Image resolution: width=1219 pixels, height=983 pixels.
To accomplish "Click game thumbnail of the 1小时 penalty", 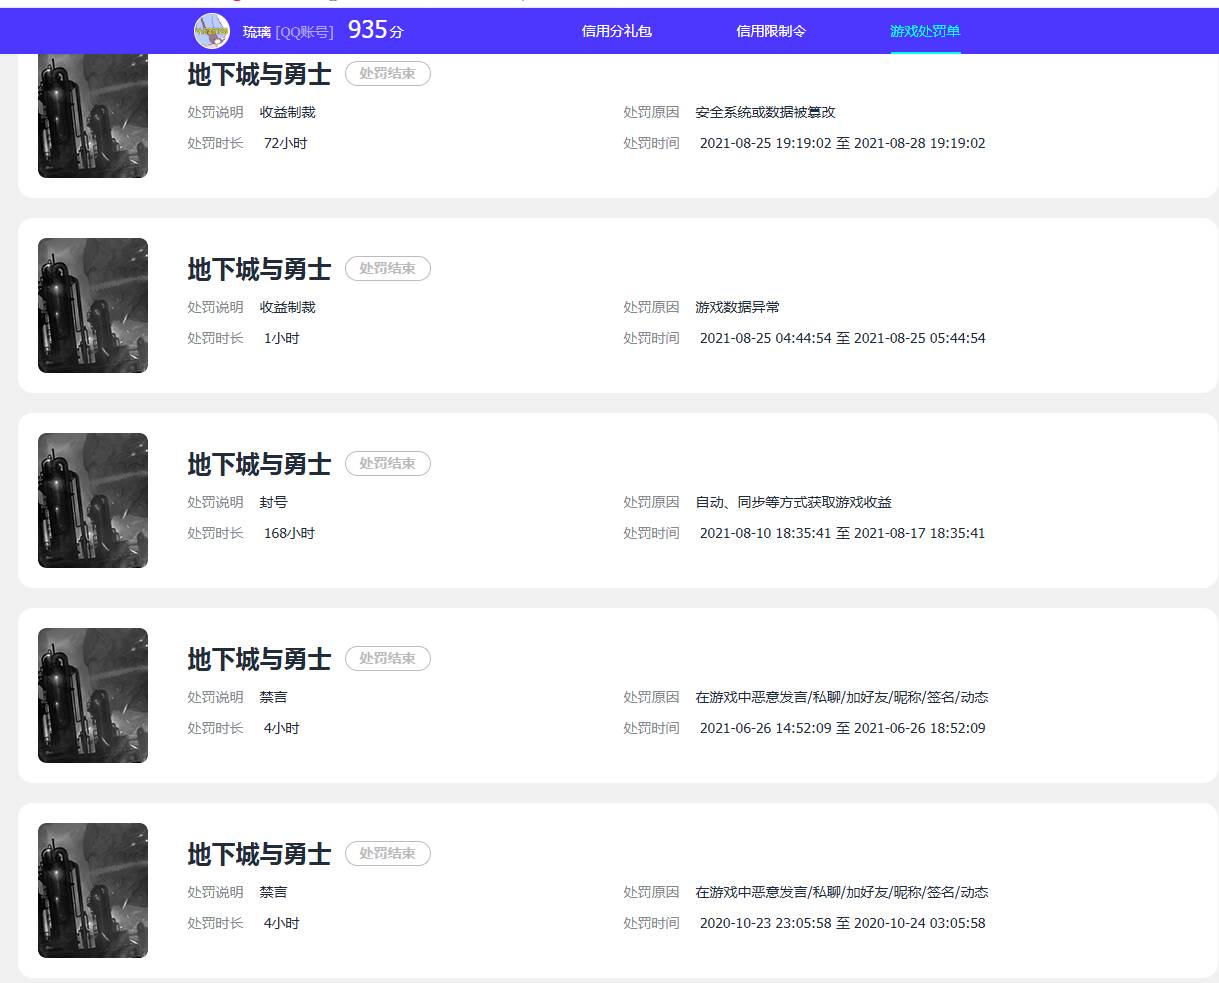I will (93, 305).
